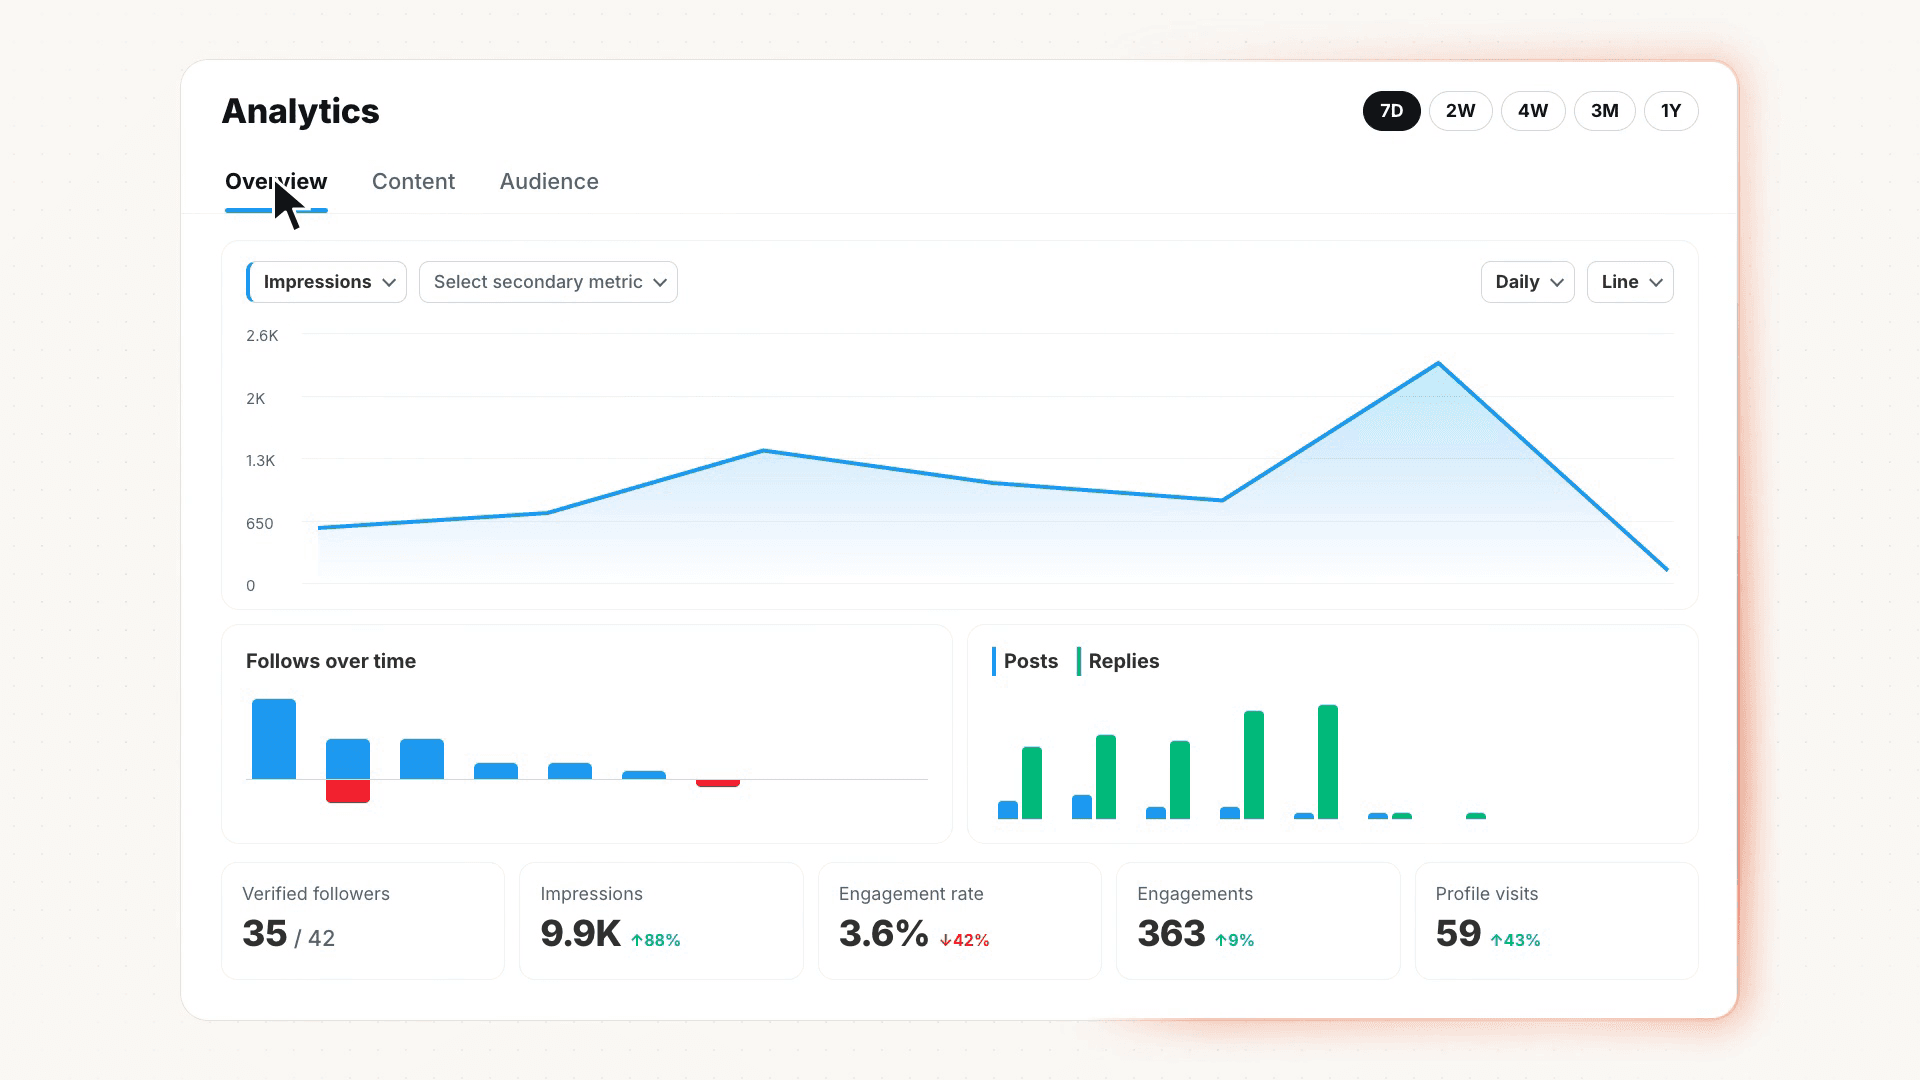
Task: Open the Impressions metric dropdown
Action: click(327, 282)
